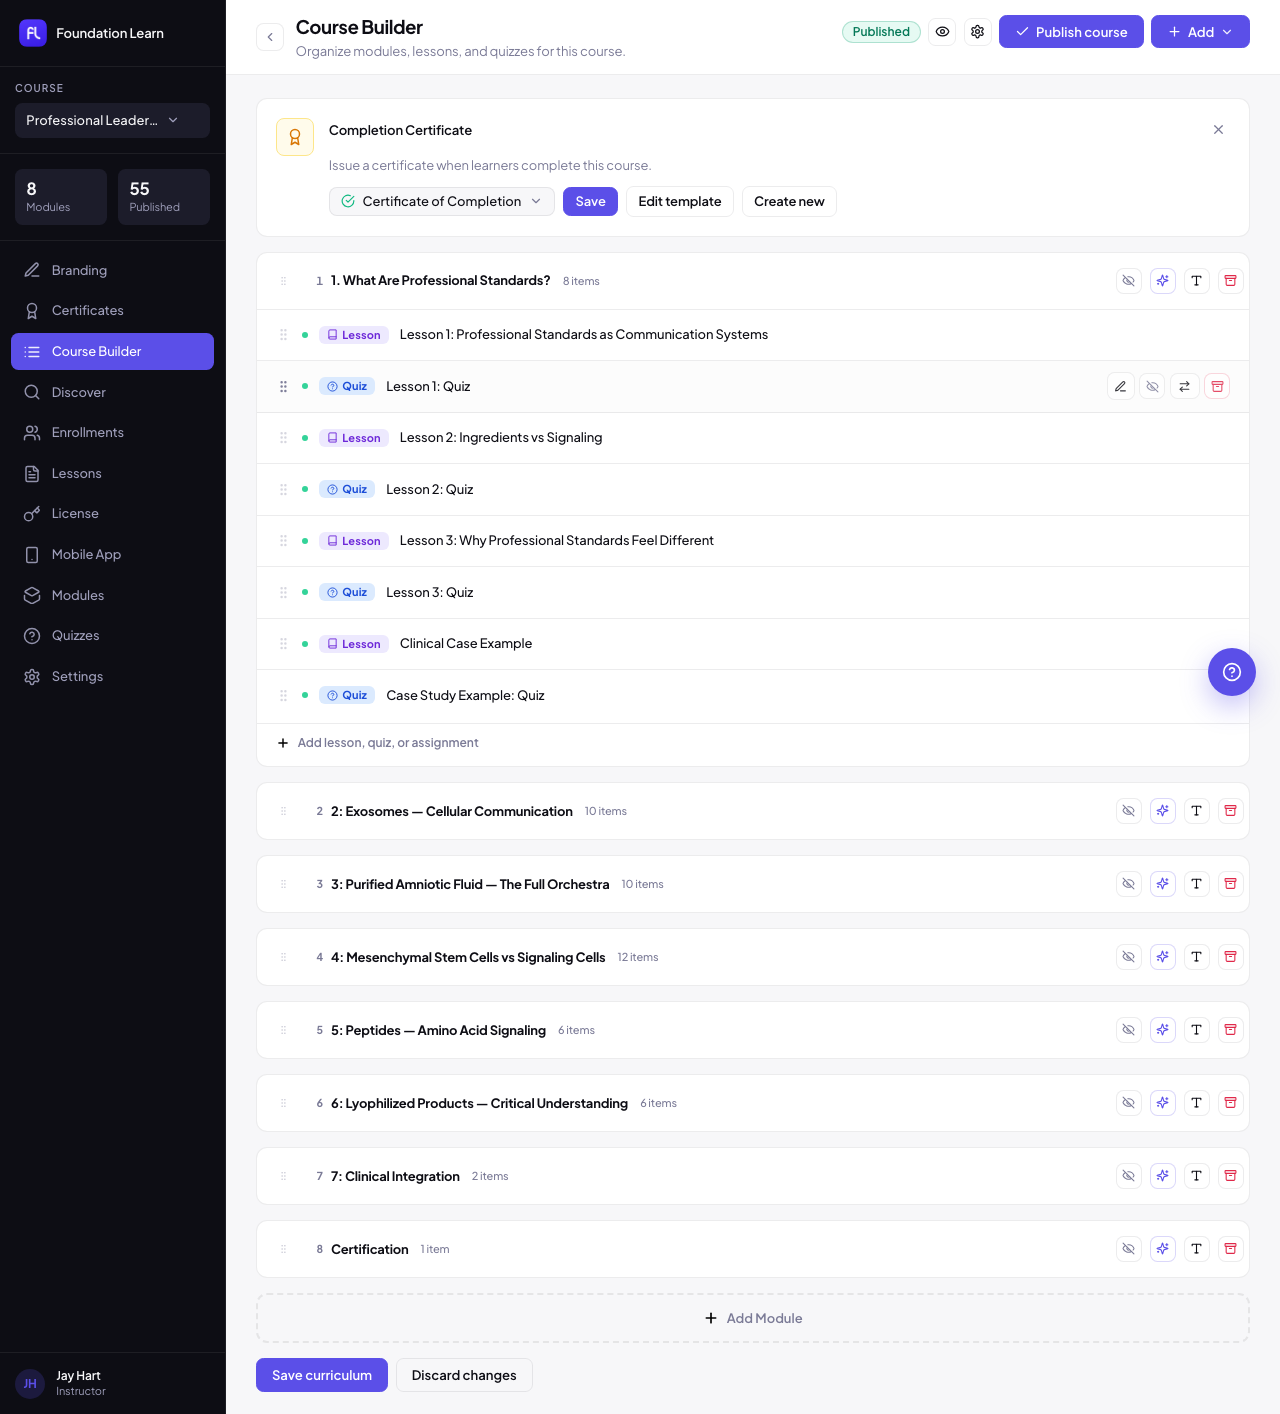Screen dimensions: 1280x1414
Task: Archive the Lesson 1: Quiz item
Action: [1217, 386]
